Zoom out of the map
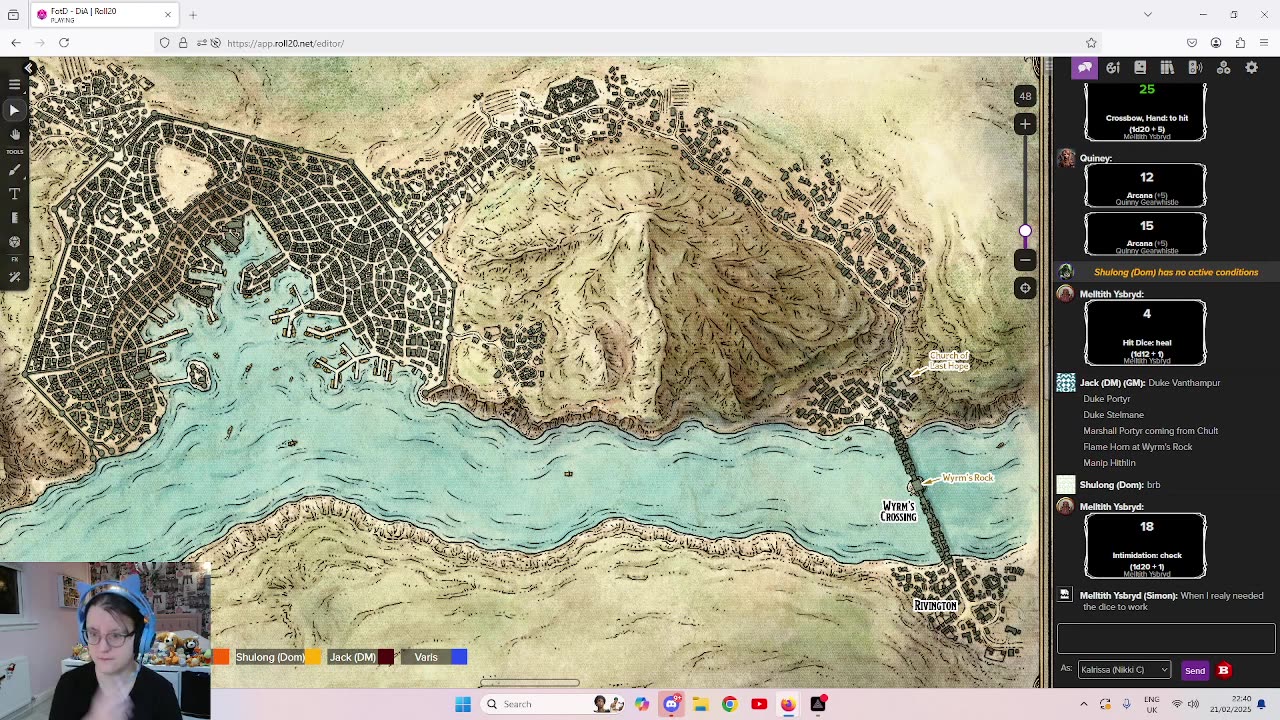This screenshot has height=720, width=1280. point(1025,260)
